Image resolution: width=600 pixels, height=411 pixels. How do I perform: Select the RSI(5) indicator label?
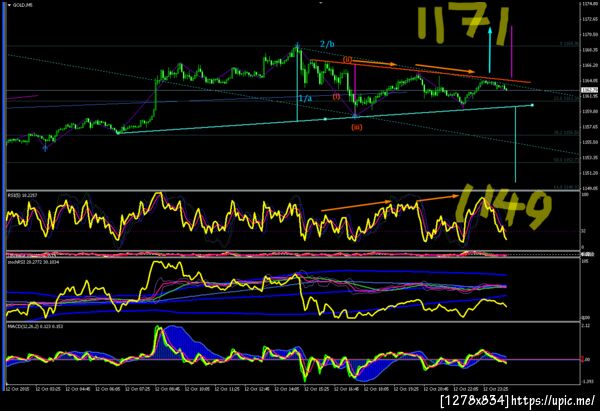pos(21,195)
